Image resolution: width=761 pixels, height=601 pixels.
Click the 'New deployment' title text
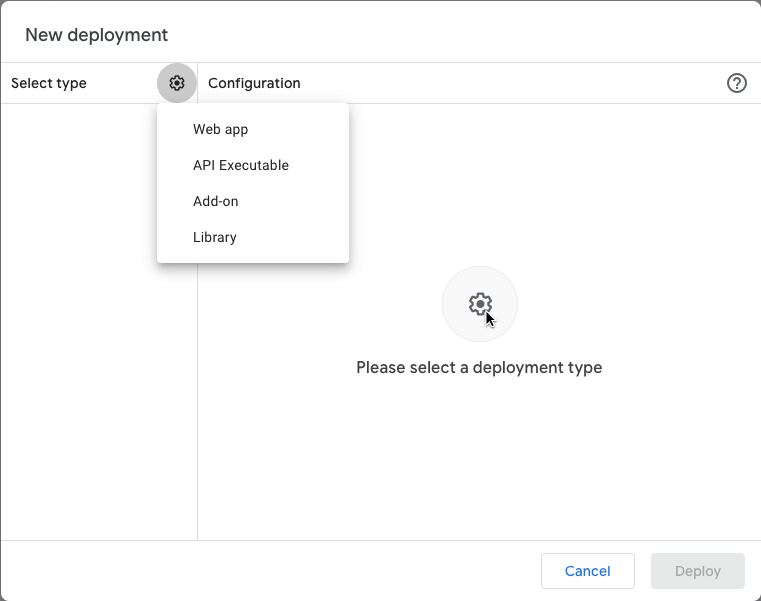97,35
